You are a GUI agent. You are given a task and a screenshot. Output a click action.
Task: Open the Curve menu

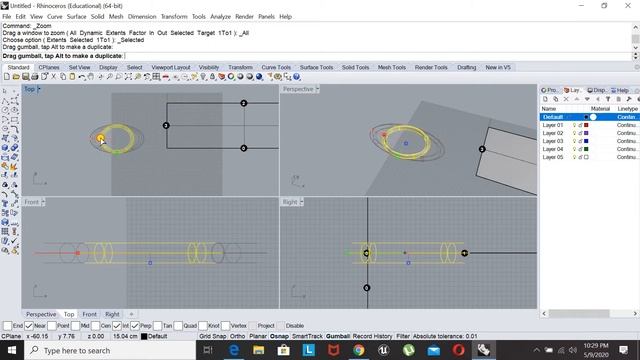(54, 16)
